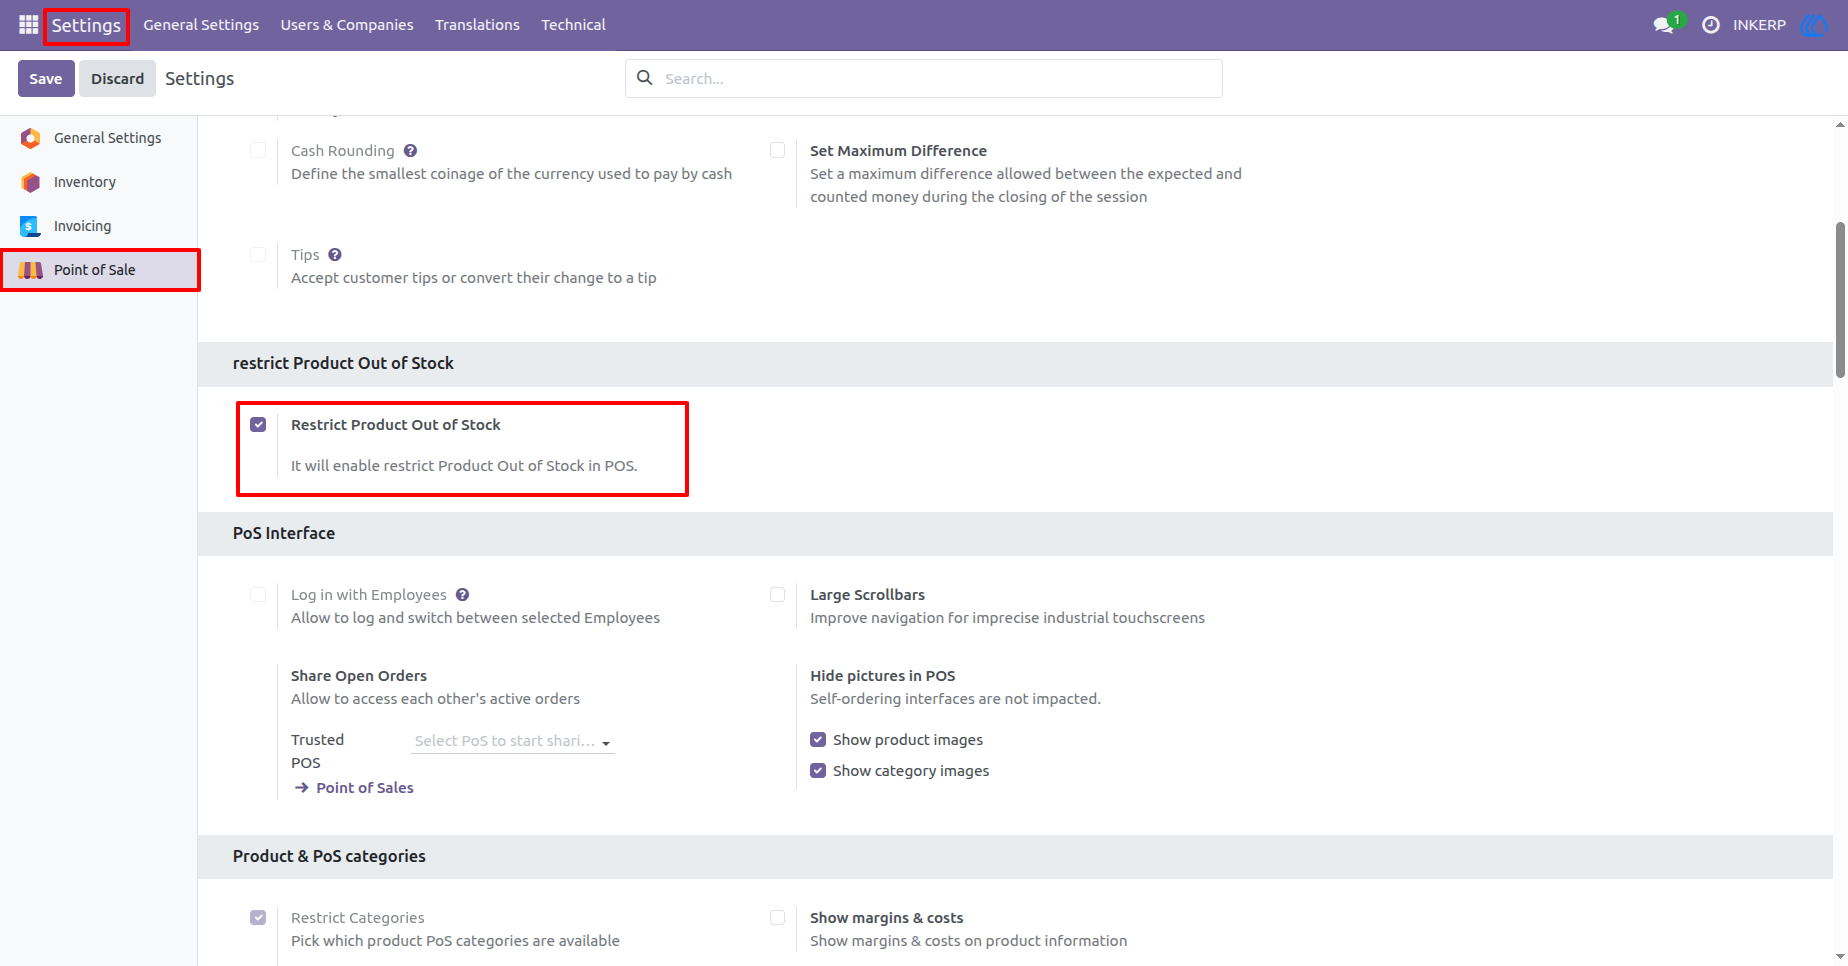Screen dimensions: 1848x966
Task: Open the Cash Rounding help icon
Action: [x=410, y=151]
